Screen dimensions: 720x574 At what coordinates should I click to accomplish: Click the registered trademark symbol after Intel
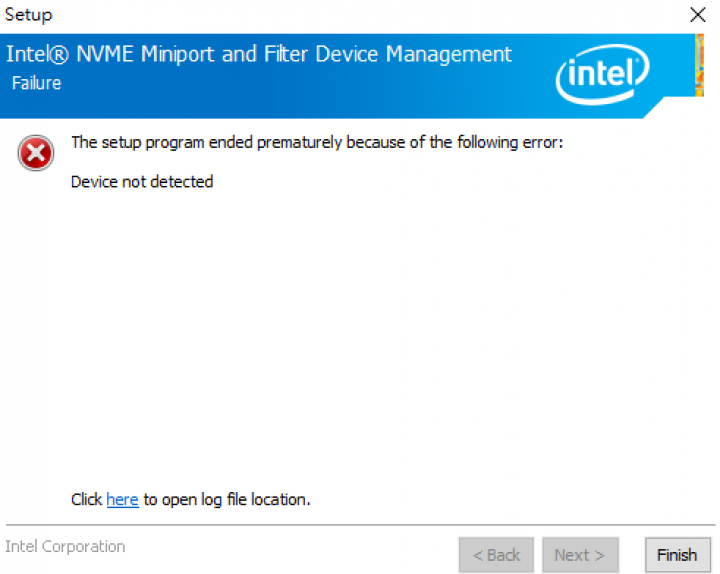coord(58,55)
